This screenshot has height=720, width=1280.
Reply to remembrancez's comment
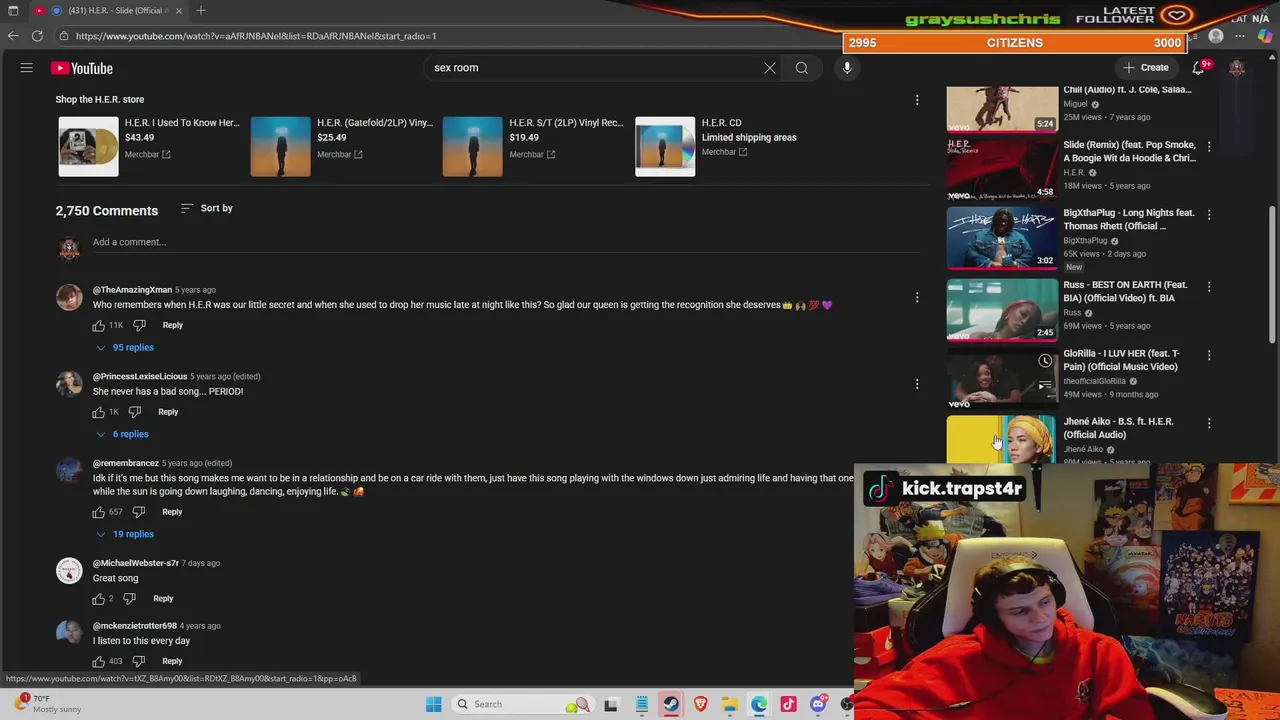click(172, 512)
